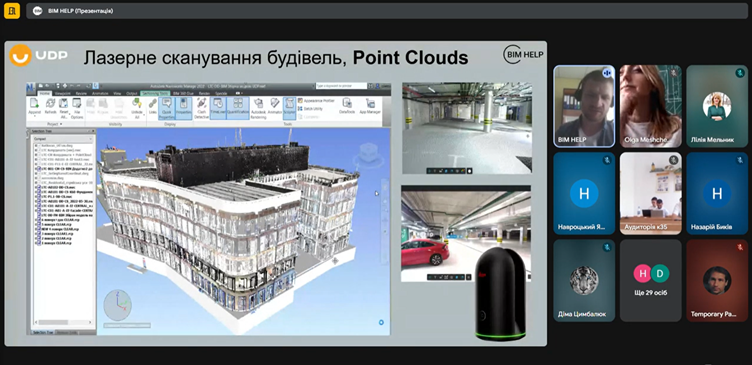Image resolution: width=752 pixels, height=365 pixels.
Task: Open the 'Ще 29 осіб' participants tile
Action: (650, 281)
